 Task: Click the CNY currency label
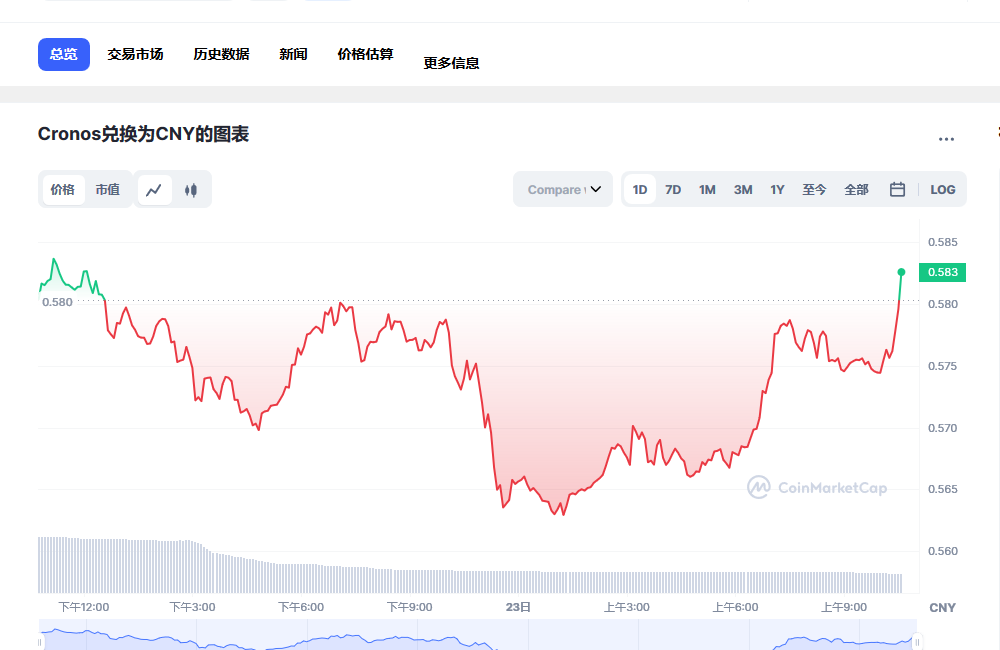click(943, 608)
